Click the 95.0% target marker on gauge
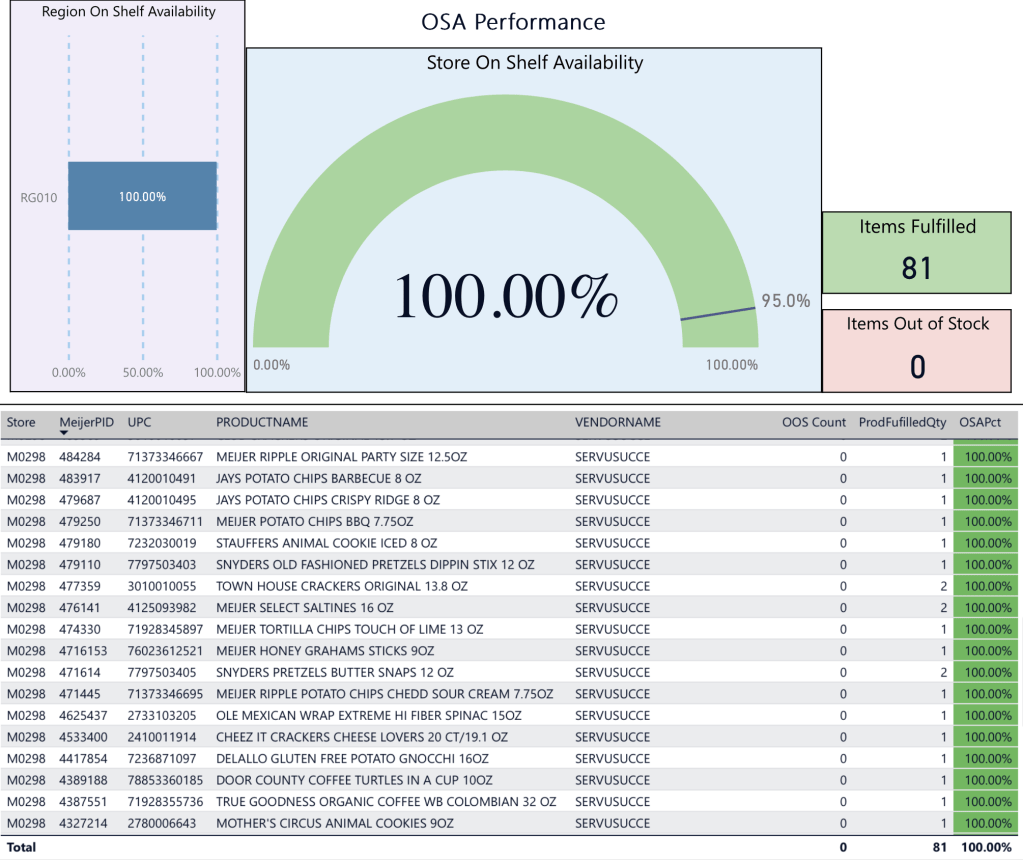This screenshot has height=860, width=1023. point(718,313)
